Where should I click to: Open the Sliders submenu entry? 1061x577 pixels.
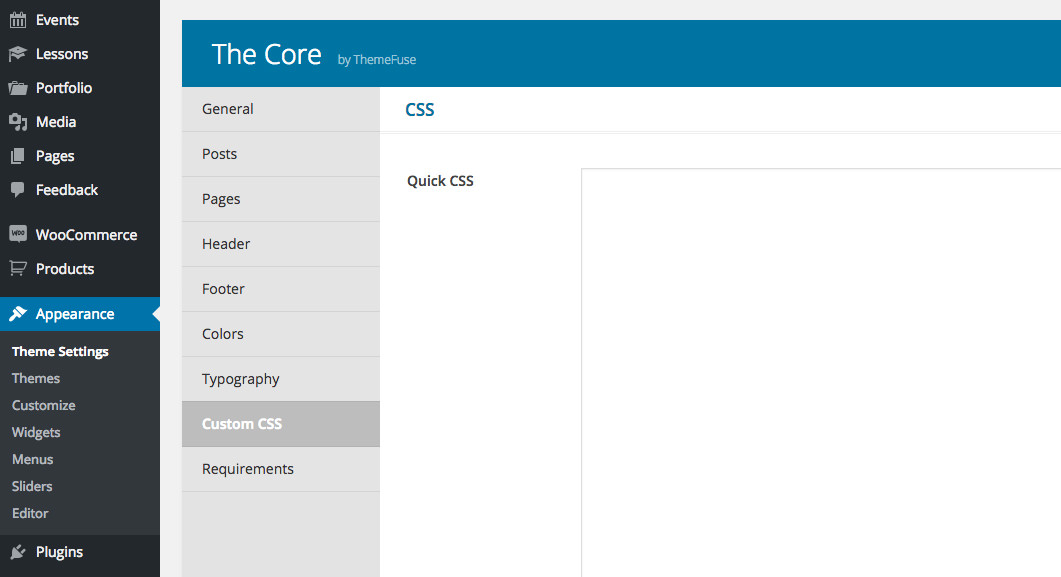click(x=32, y=486)
